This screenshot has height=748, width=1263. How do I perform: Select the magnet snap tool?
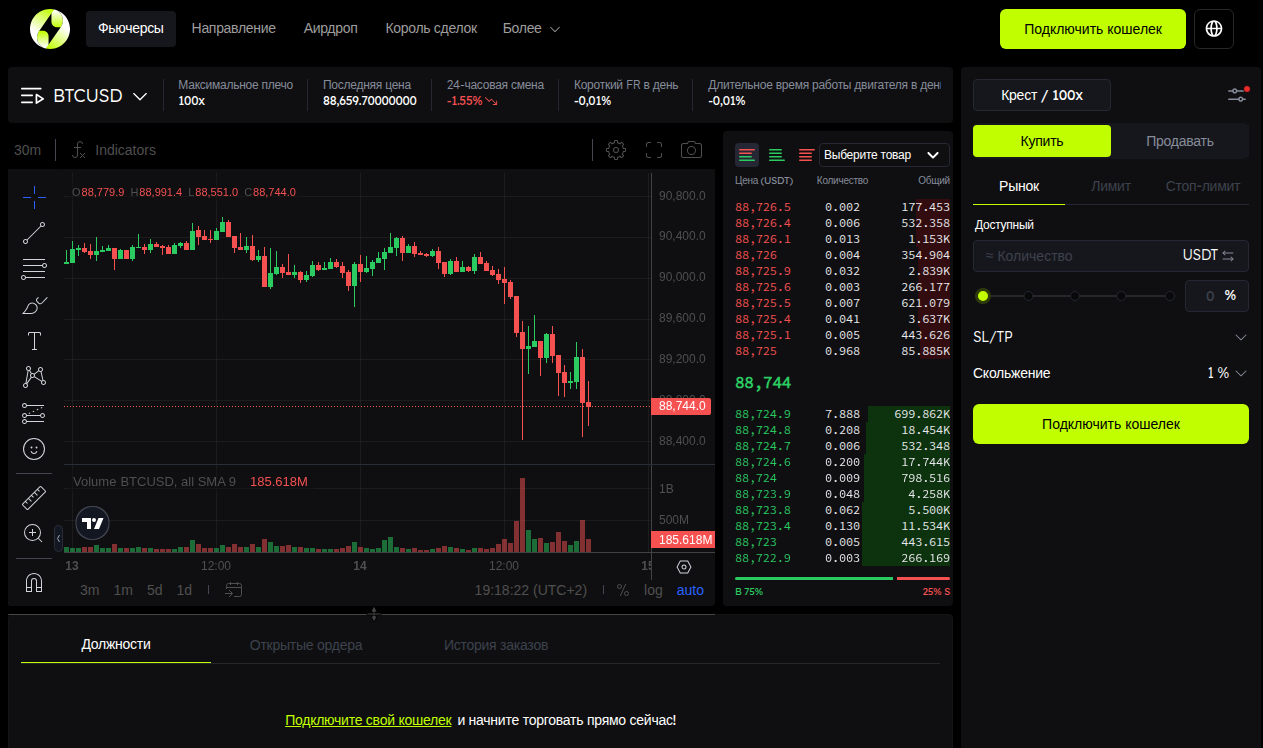(x=33, y=581)
